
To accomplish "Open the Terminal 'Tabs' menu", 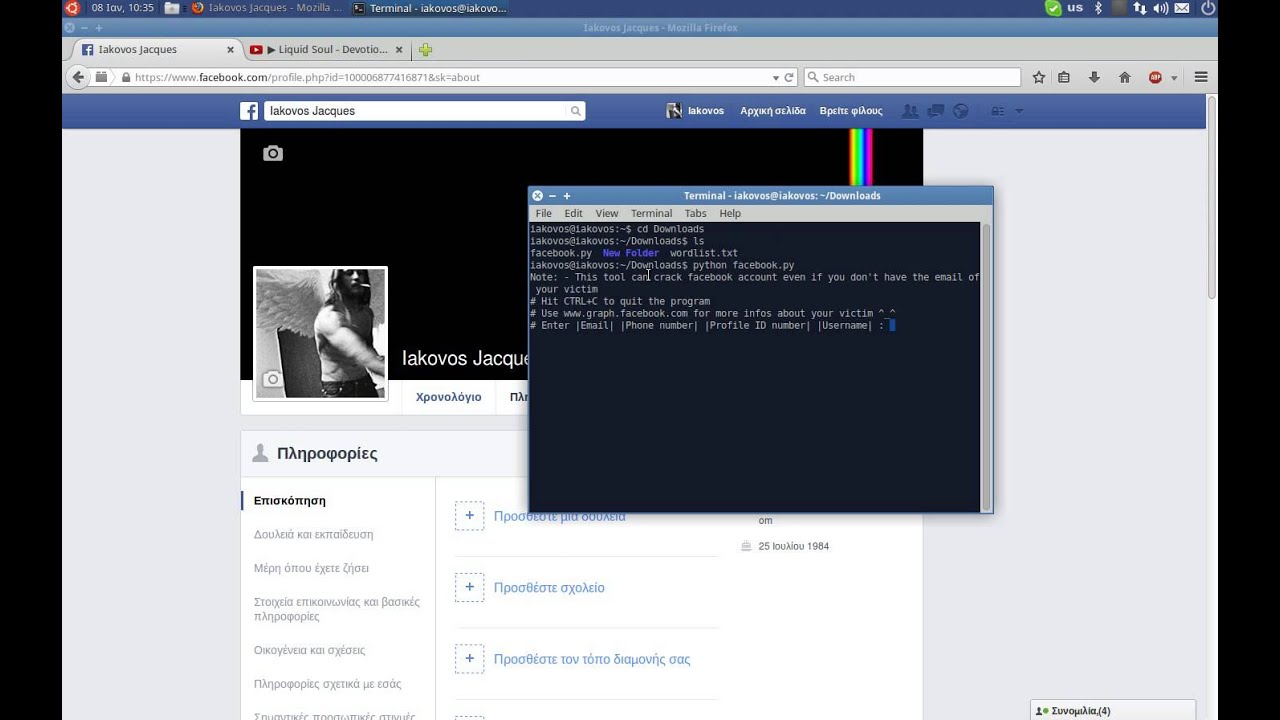I will click(696, 213).
